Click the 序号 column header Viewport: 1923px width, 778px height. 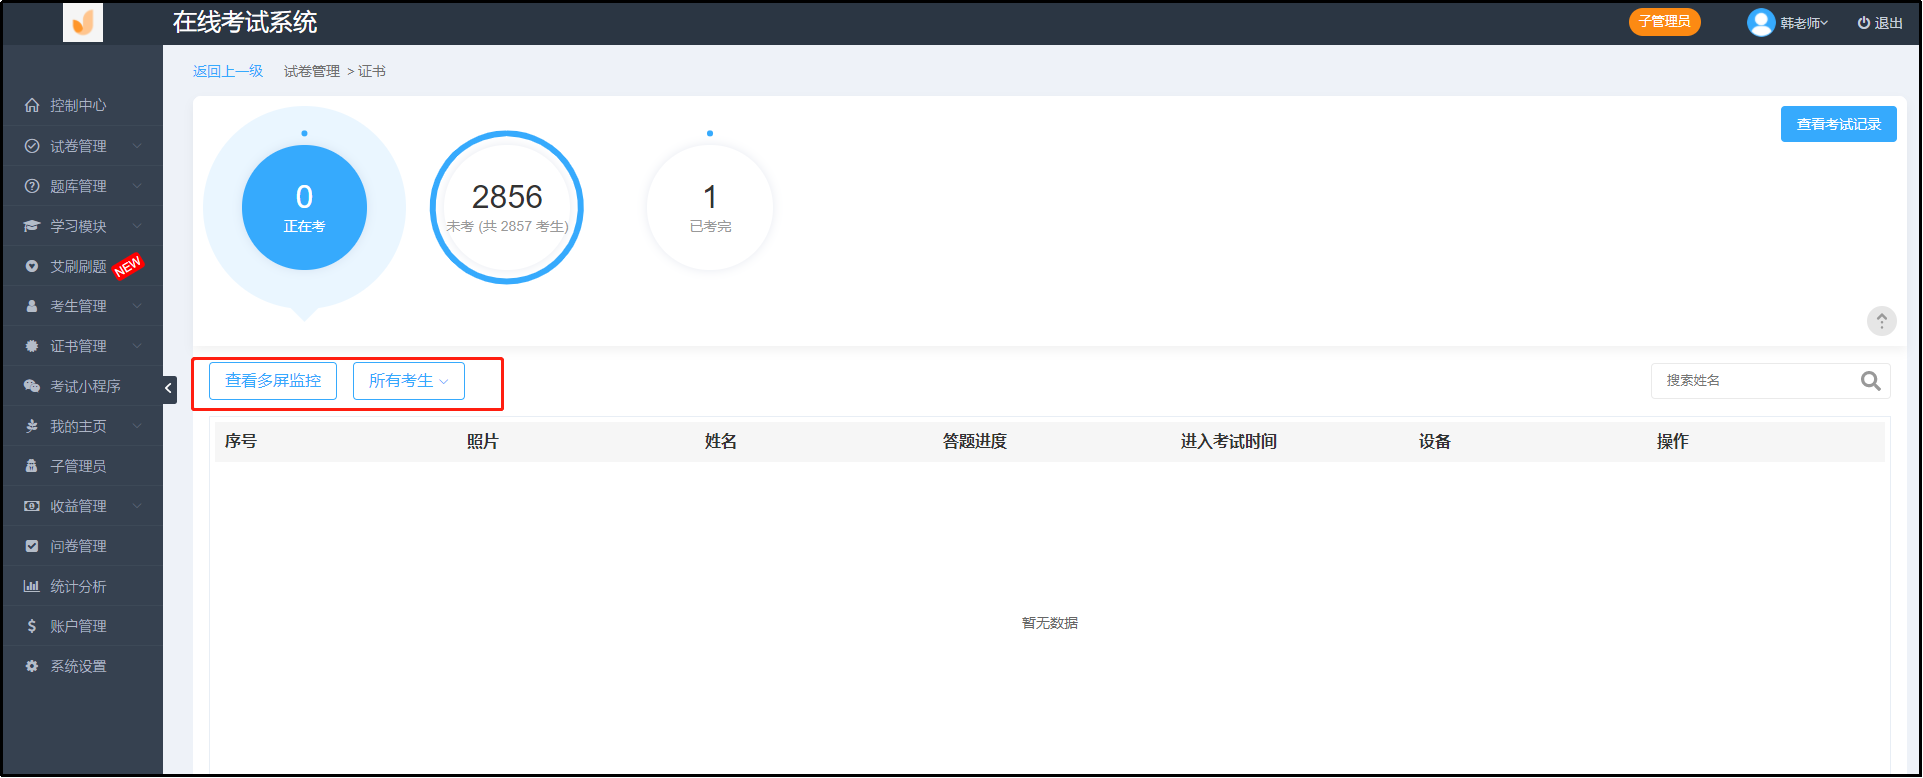coord(241,441)
